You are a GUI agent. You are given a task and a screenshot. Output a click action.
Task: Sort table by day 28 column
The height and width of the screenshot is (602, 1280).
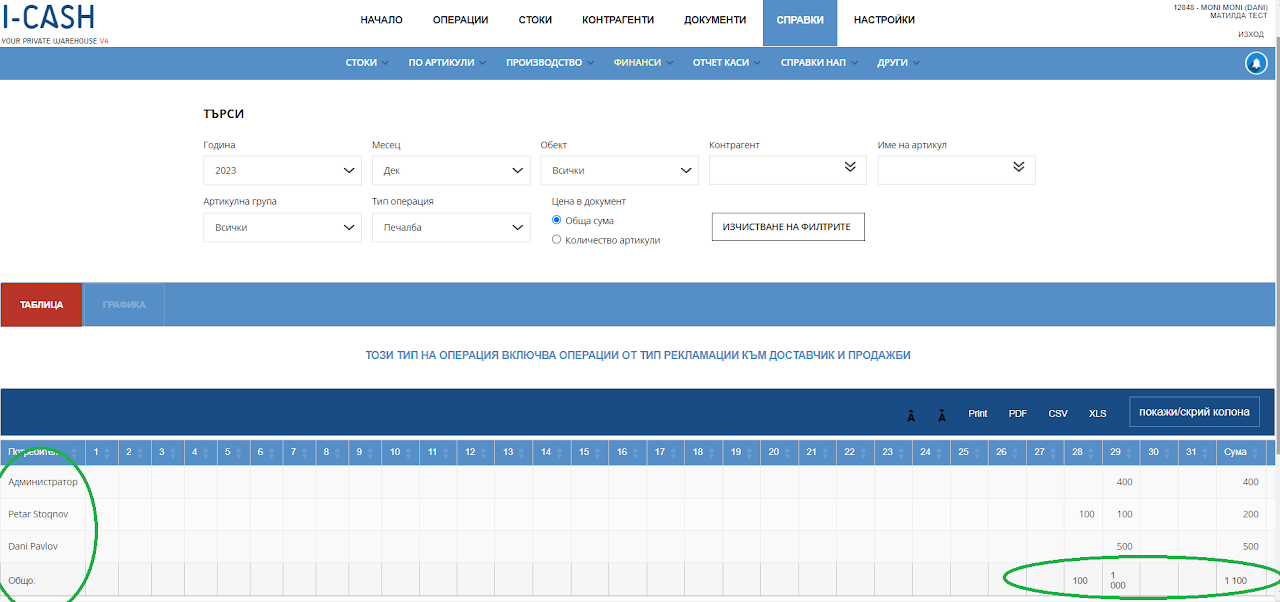point(1083,452)
